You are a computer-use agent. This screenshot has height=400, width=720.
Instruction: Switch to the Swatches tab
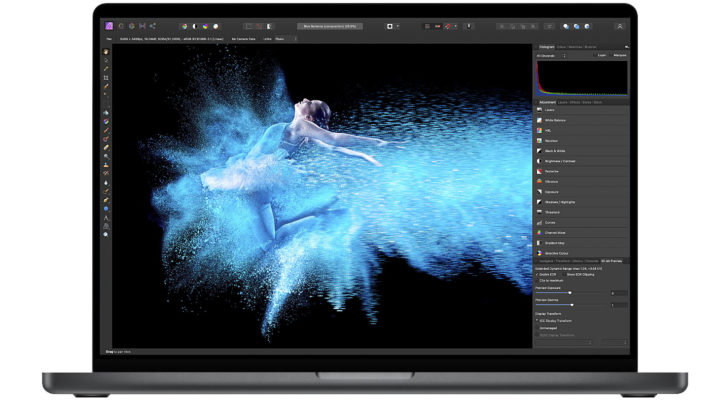(575, 47)
